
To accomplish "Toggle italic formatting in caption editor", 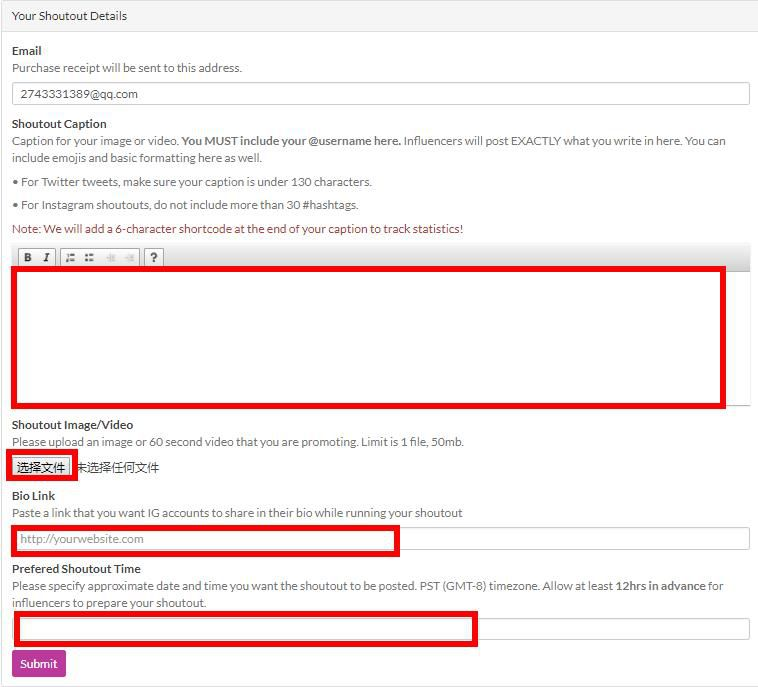I will [46, 257].
